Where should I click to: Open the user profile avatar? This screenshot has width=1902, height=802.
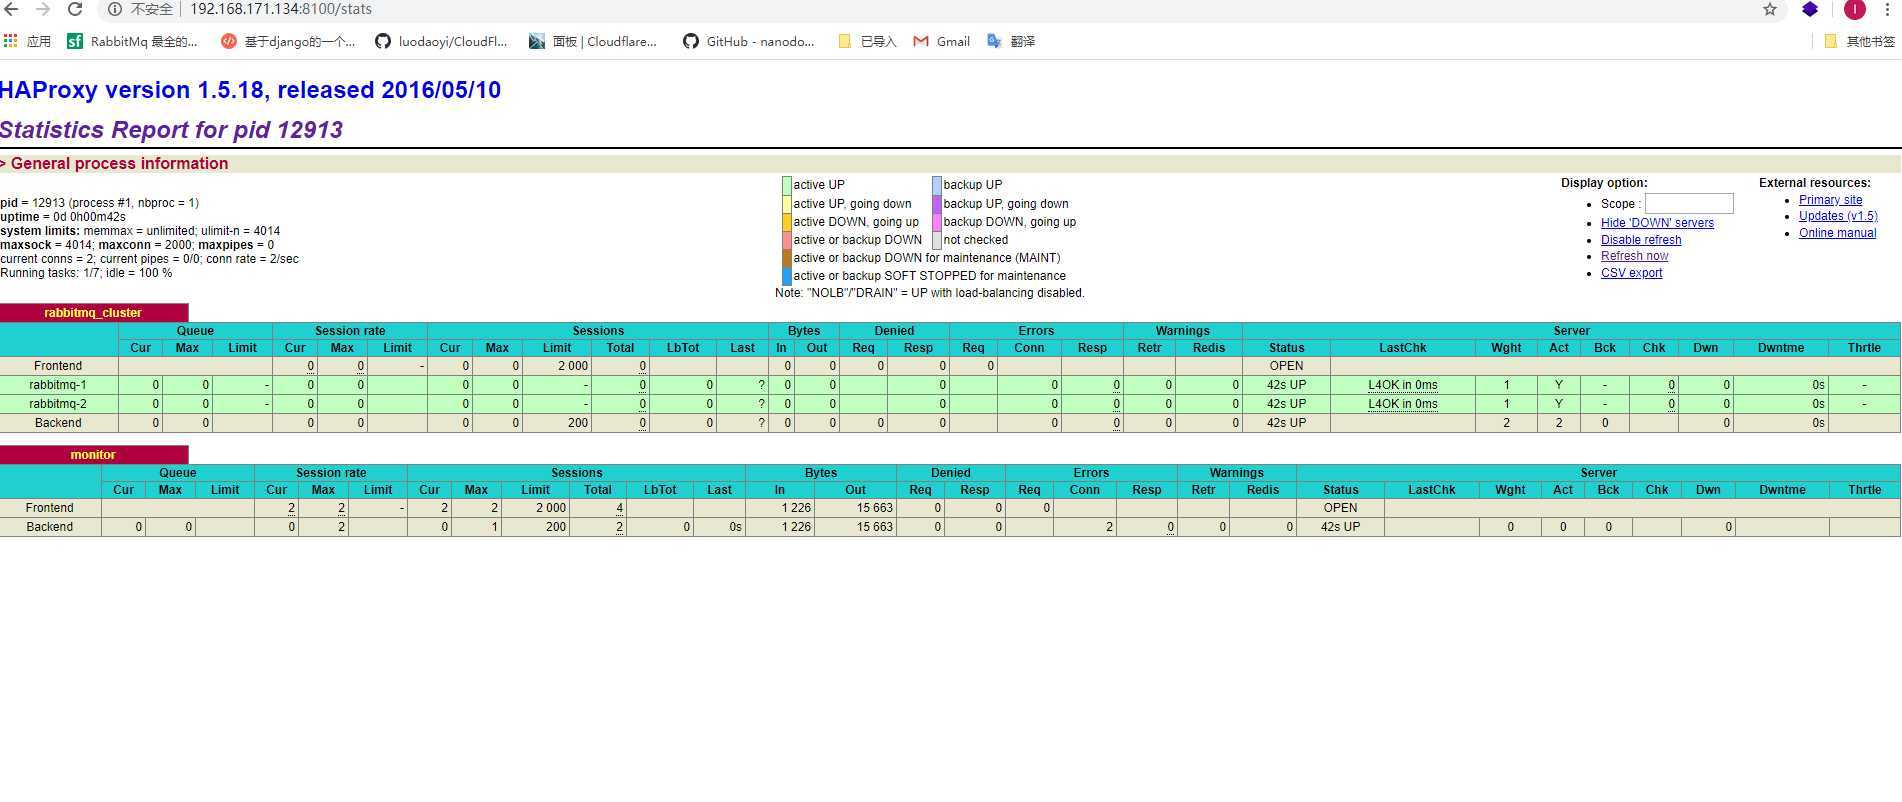click(x=1855, y=9)
